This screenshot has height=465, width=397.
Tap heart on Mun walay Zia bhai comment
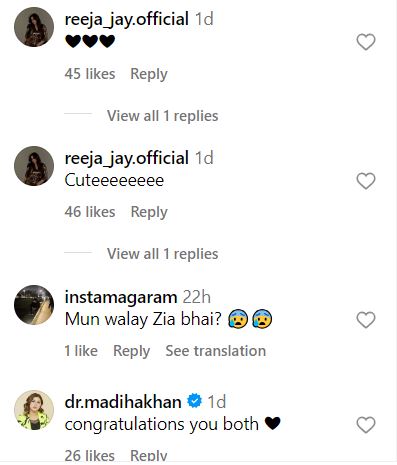[366, 320]
